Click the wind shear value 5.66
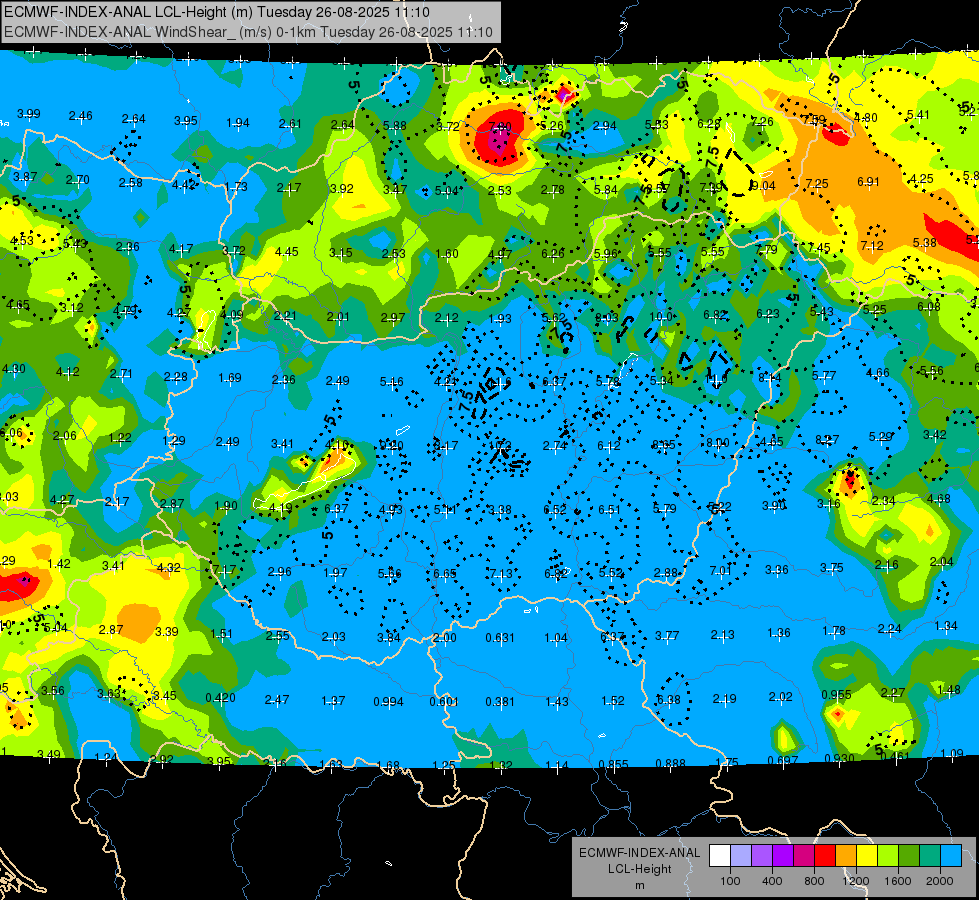Screen dimensions: 979x900 [390, 573]
